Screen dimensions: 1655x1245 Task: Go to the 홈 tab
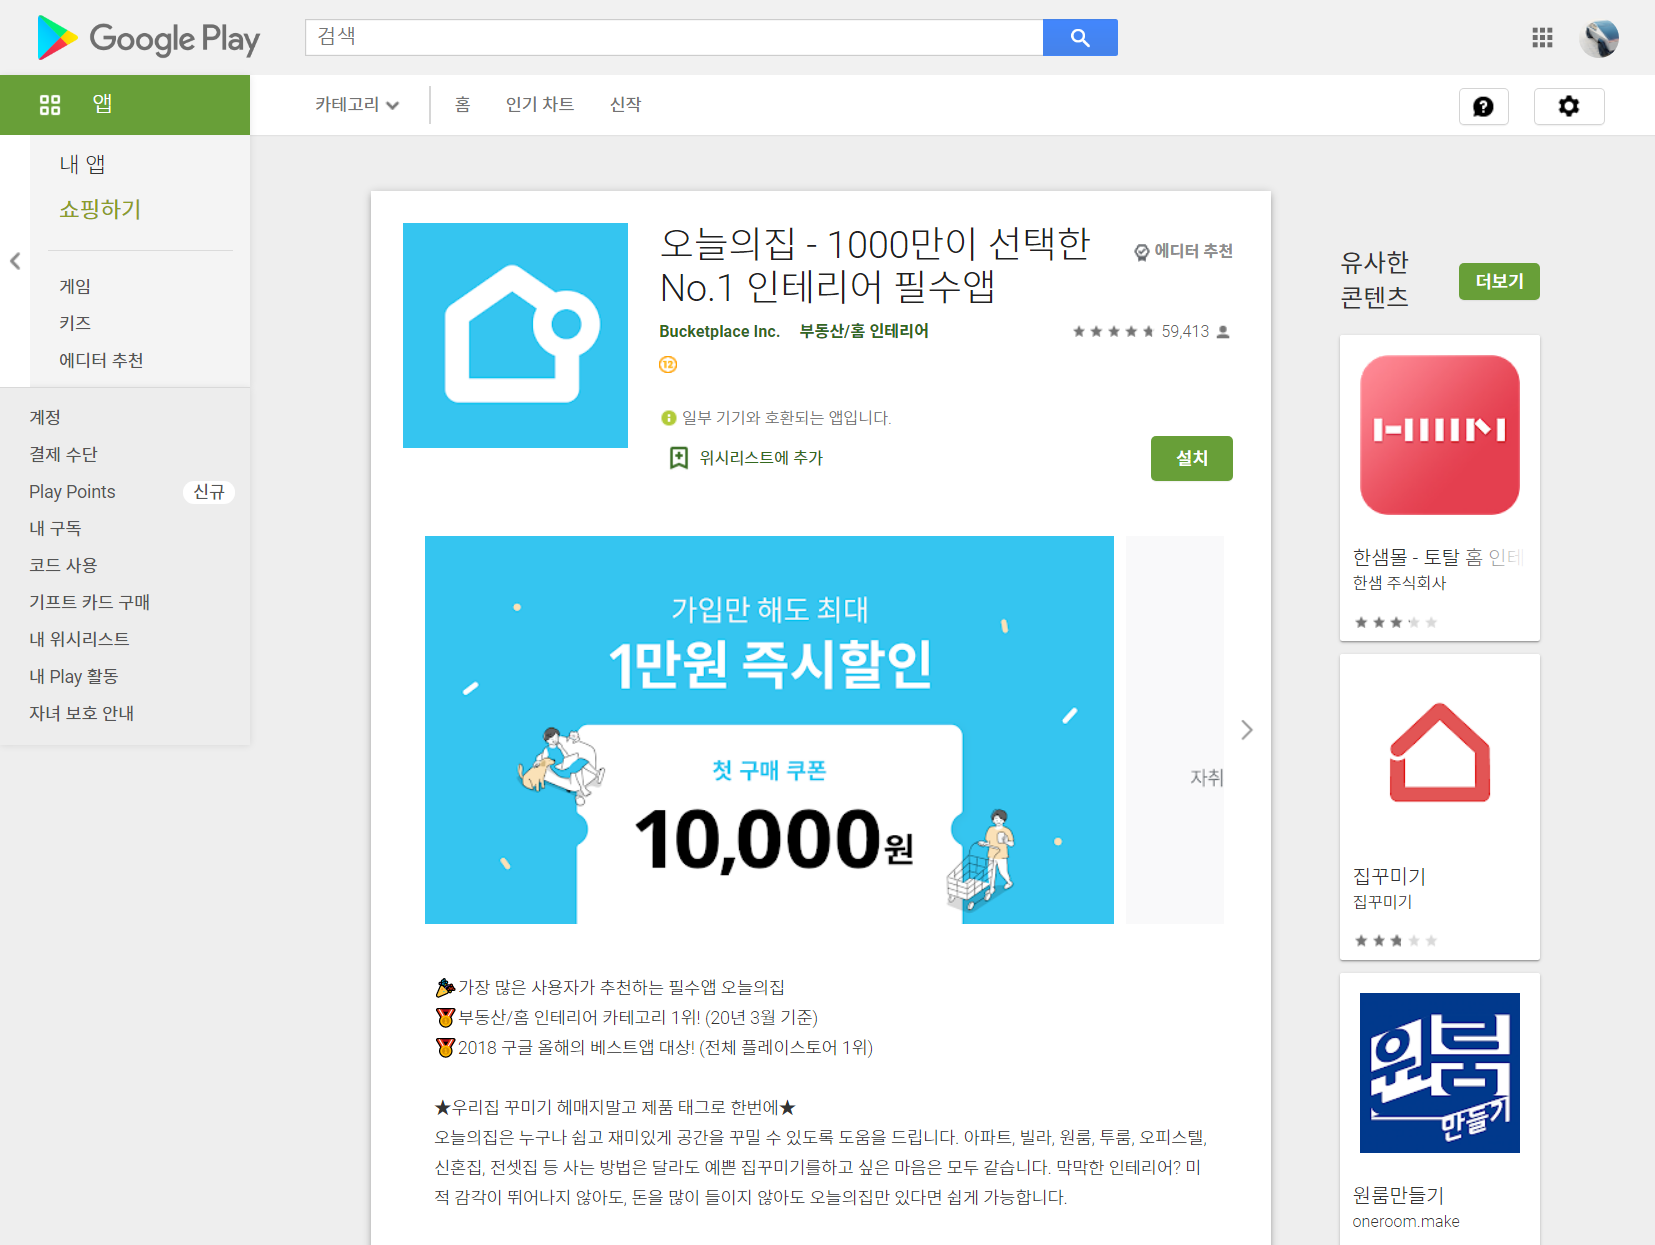coord(462,104)
